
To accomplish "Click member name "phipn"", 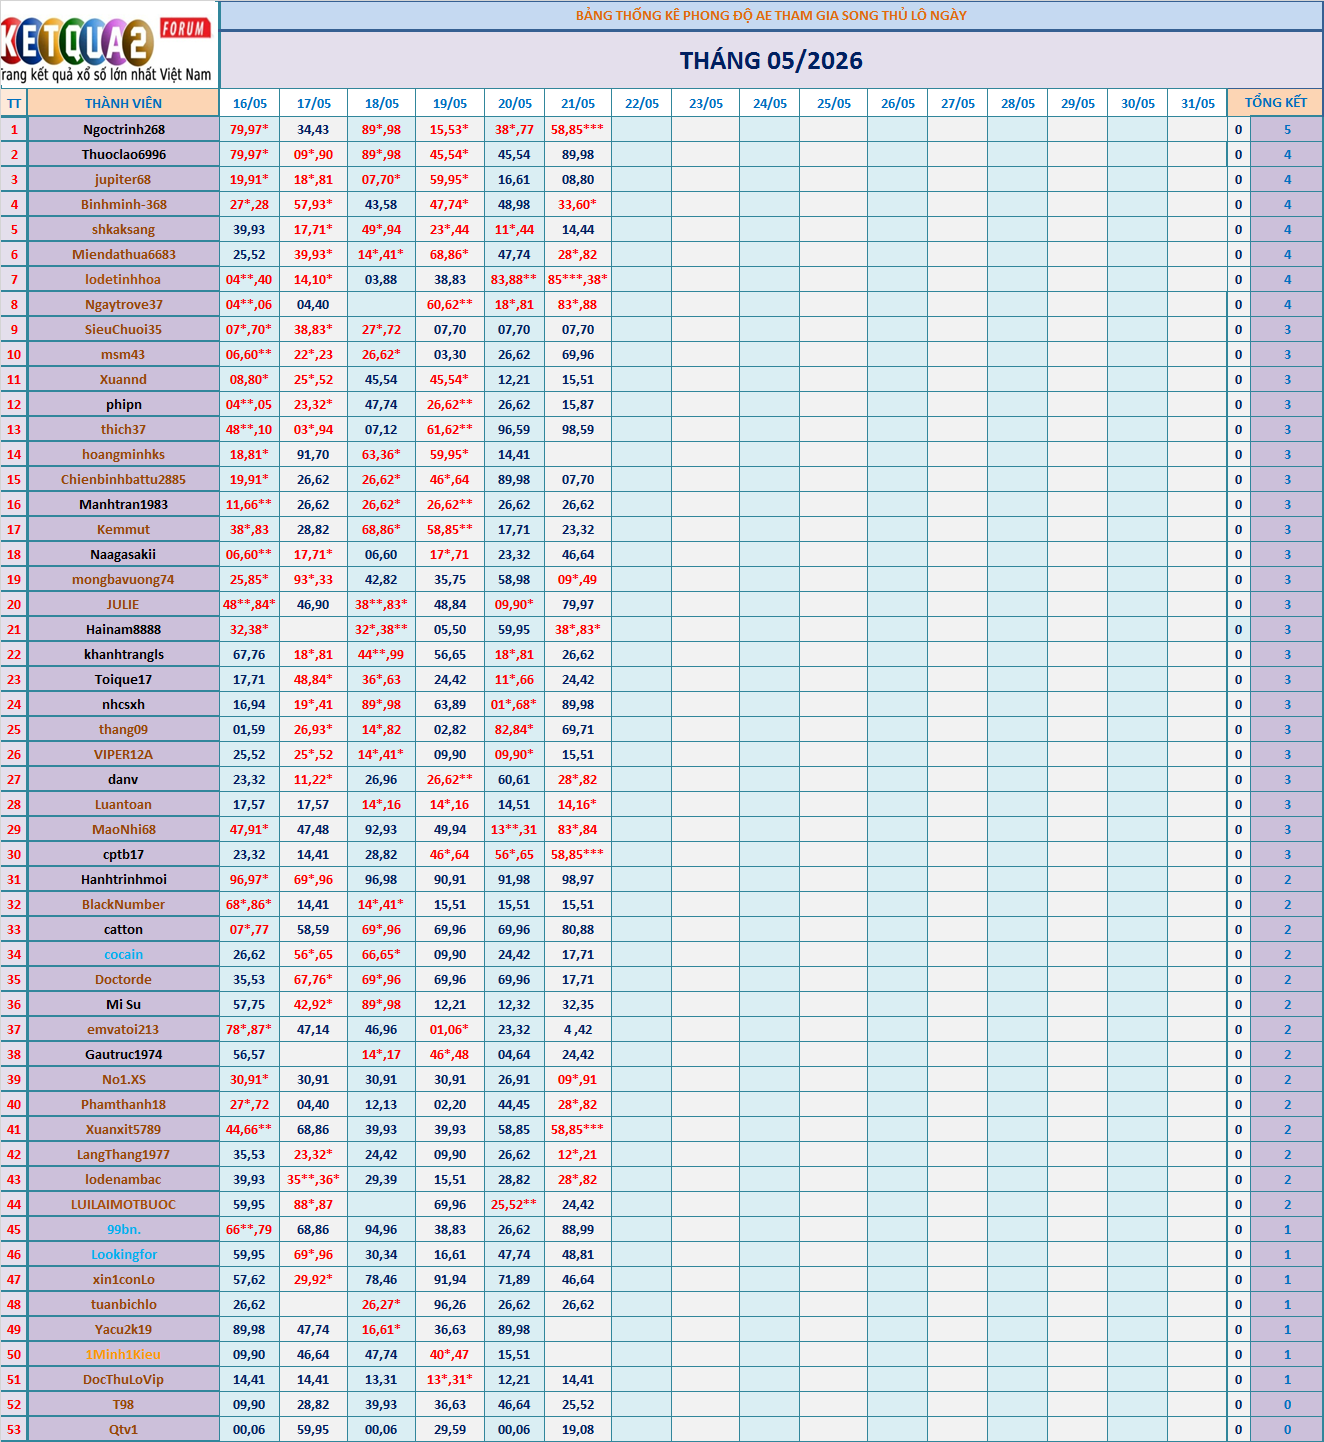I will (124, 404).
